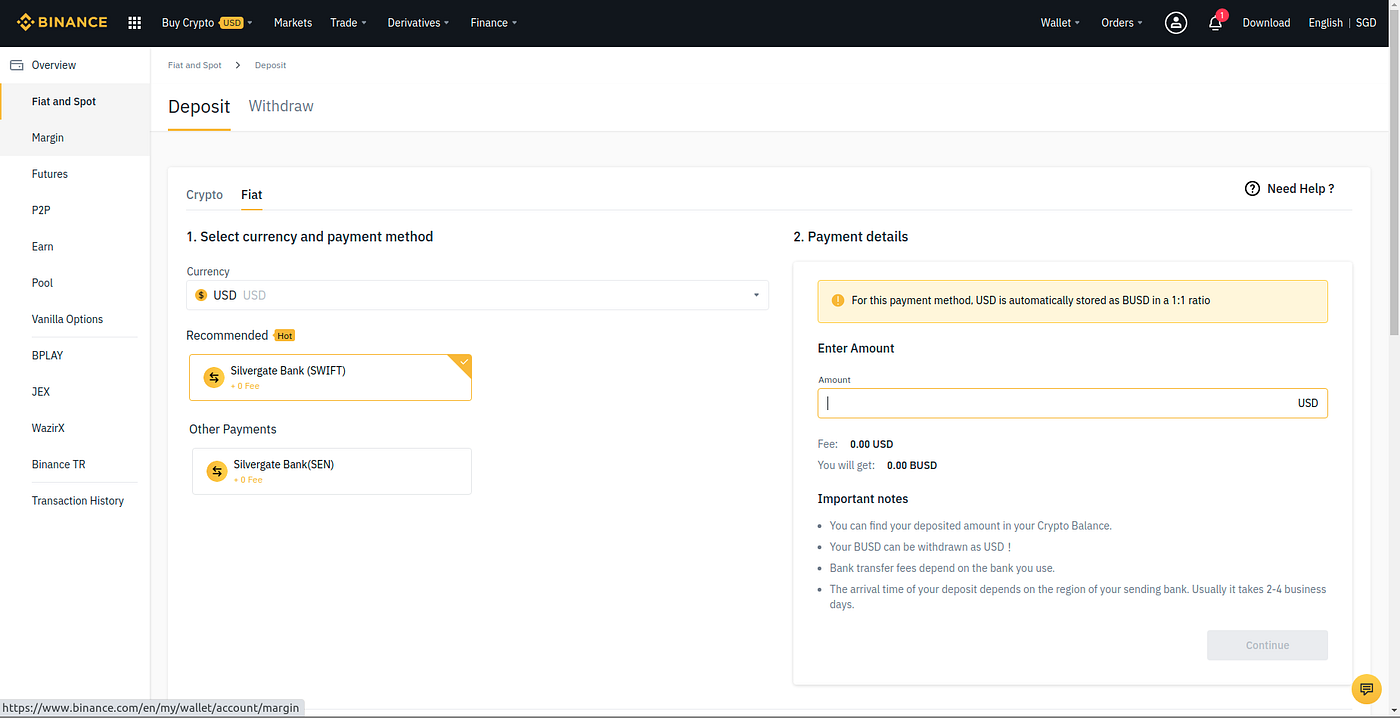Image resolution: width=1400 pixels, height=718 pixels.
Task: Click the Silvergate Bank (SEN) transfer icon
Action: coord(217,471)
